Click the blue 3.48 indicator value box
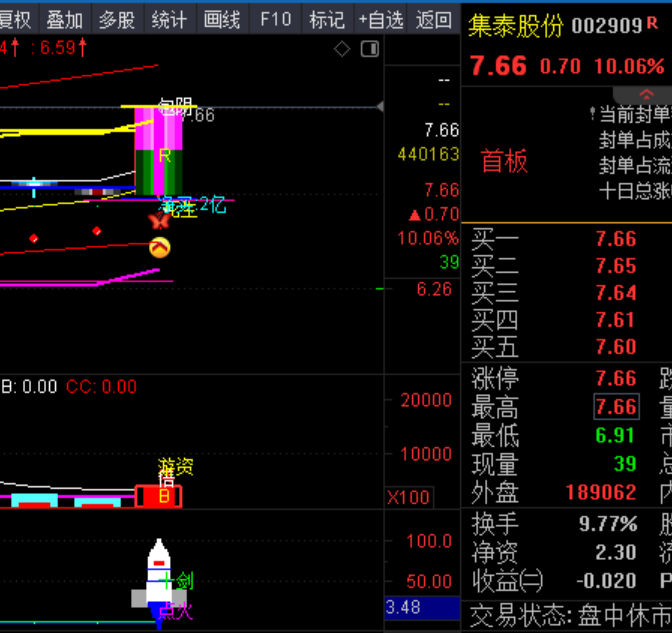672x633 pixels. [x=422, y=607]
